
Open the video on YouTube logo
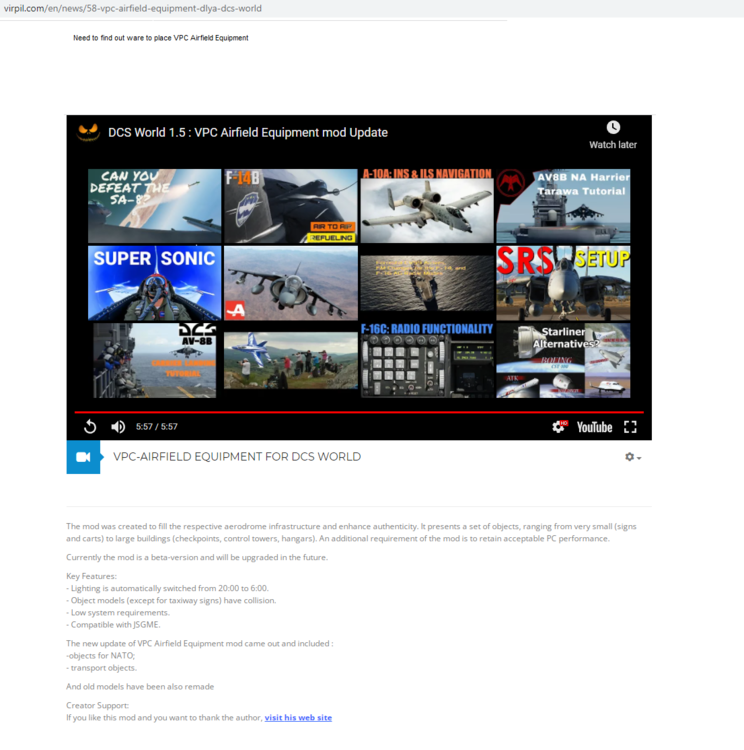click(x=594, y=427)
